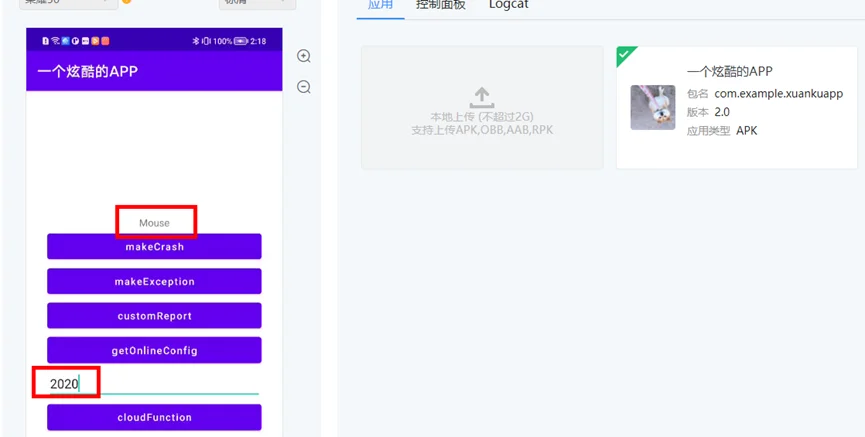Click the package name com.example.xuankuapp
The width and height of the screenshot is (865, 437).
pos(778,94)
